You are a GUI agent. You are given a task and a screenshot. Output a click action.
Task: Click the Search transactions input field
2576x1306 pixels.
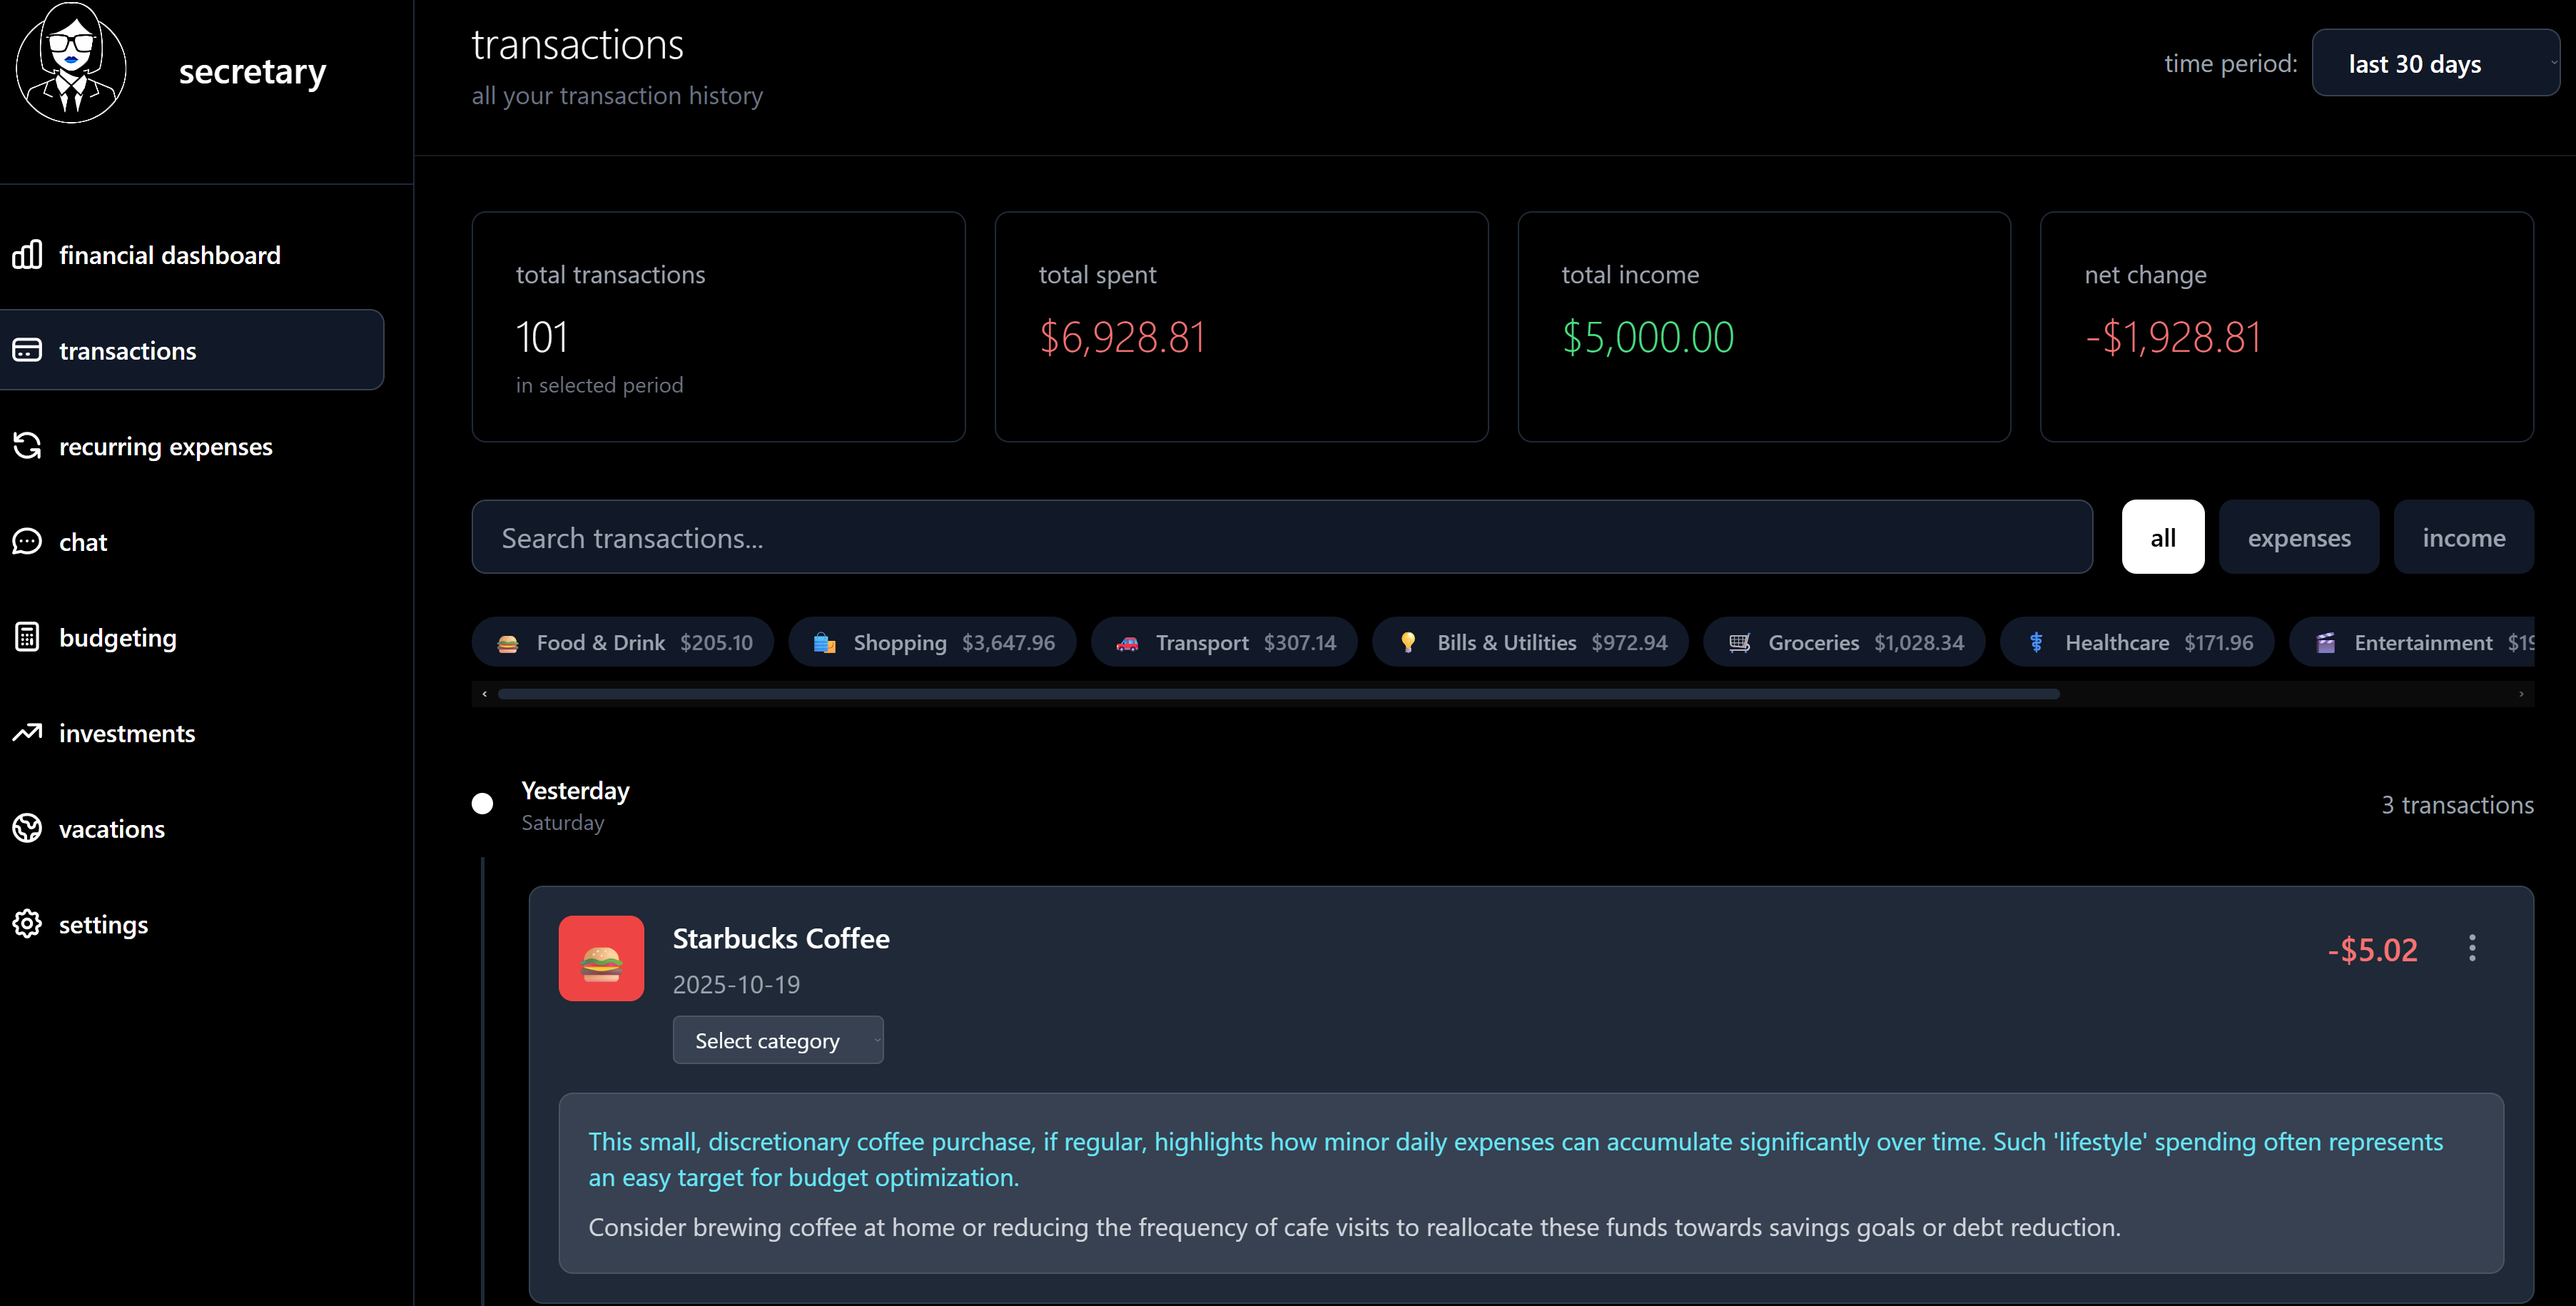(1281, 537)
